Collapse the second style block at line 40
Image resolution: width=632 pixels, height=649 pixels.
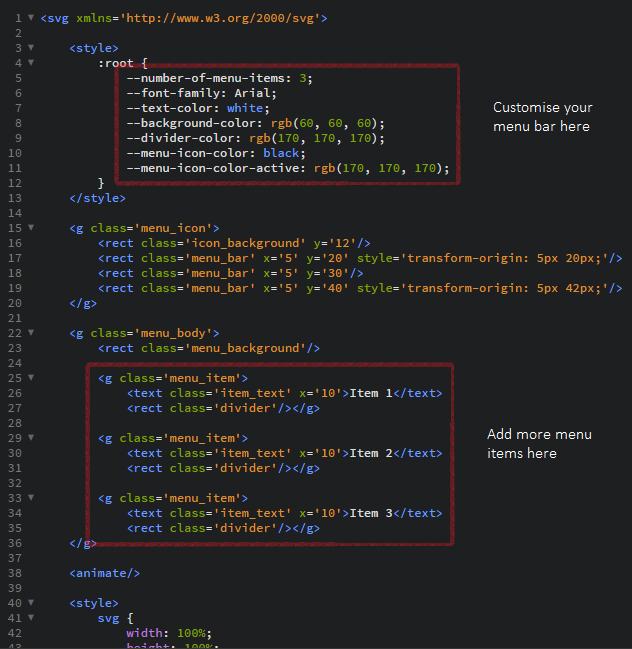(32, 603)
